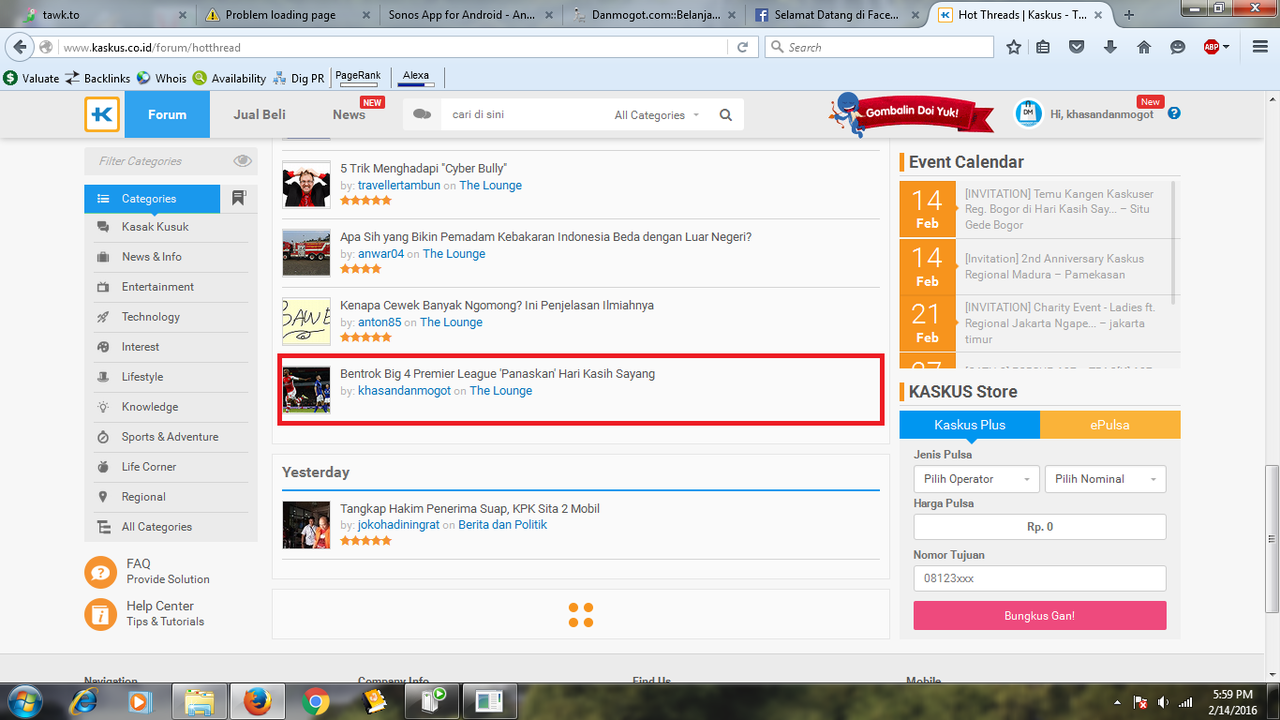Click the chat smiley icon in Firefox toolbar
1280x720 pixels.
(1177, 47)
